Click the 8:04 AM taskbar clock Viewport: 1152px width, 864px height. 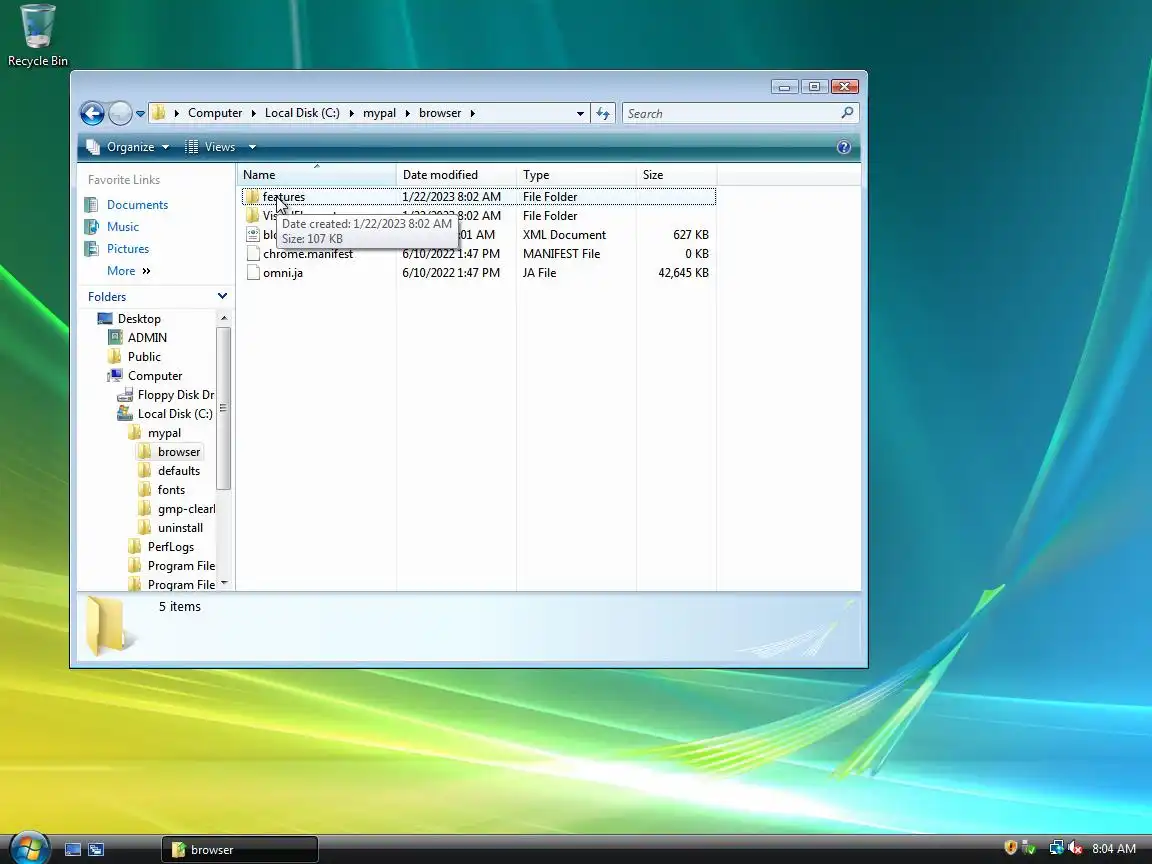(x=1114, y=849)
